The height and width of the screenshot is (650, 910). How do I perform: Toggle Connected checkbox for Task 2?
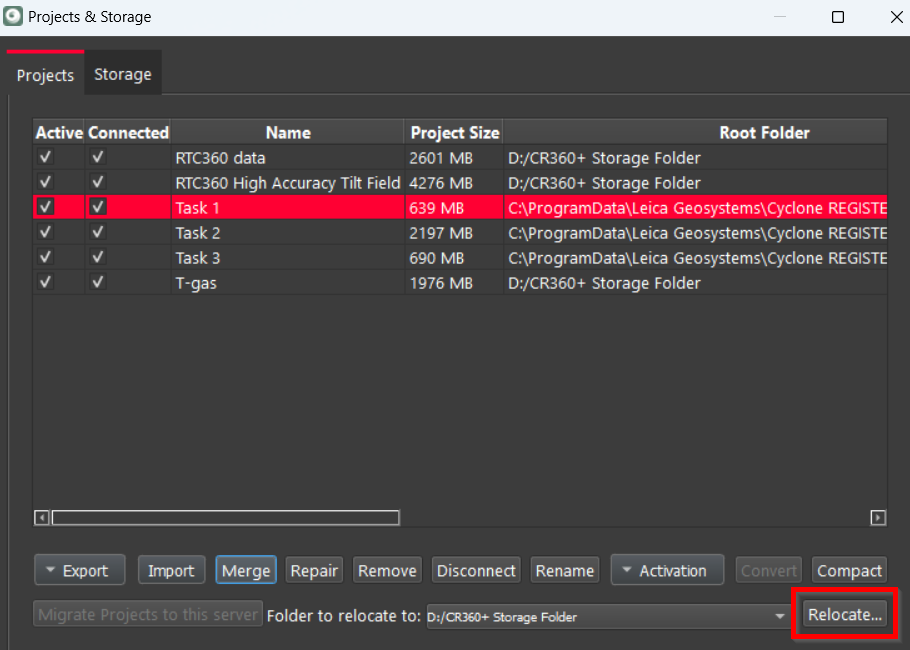(x=97, y=233)
